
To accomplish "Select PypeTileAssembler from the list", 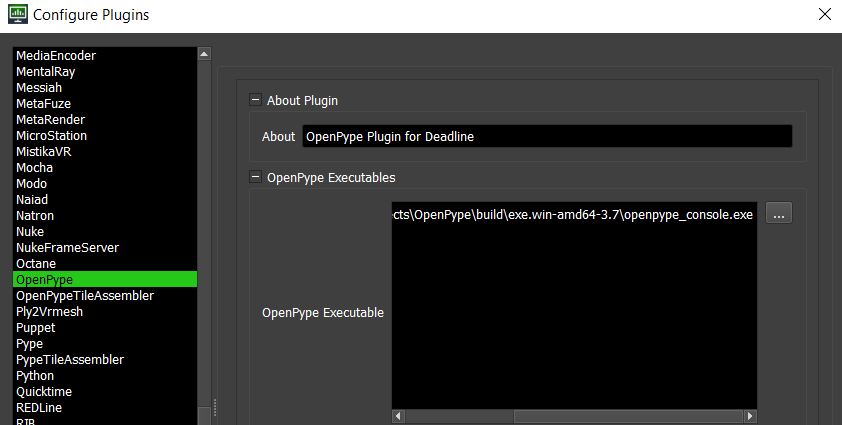I will click(x=70, y=360).
